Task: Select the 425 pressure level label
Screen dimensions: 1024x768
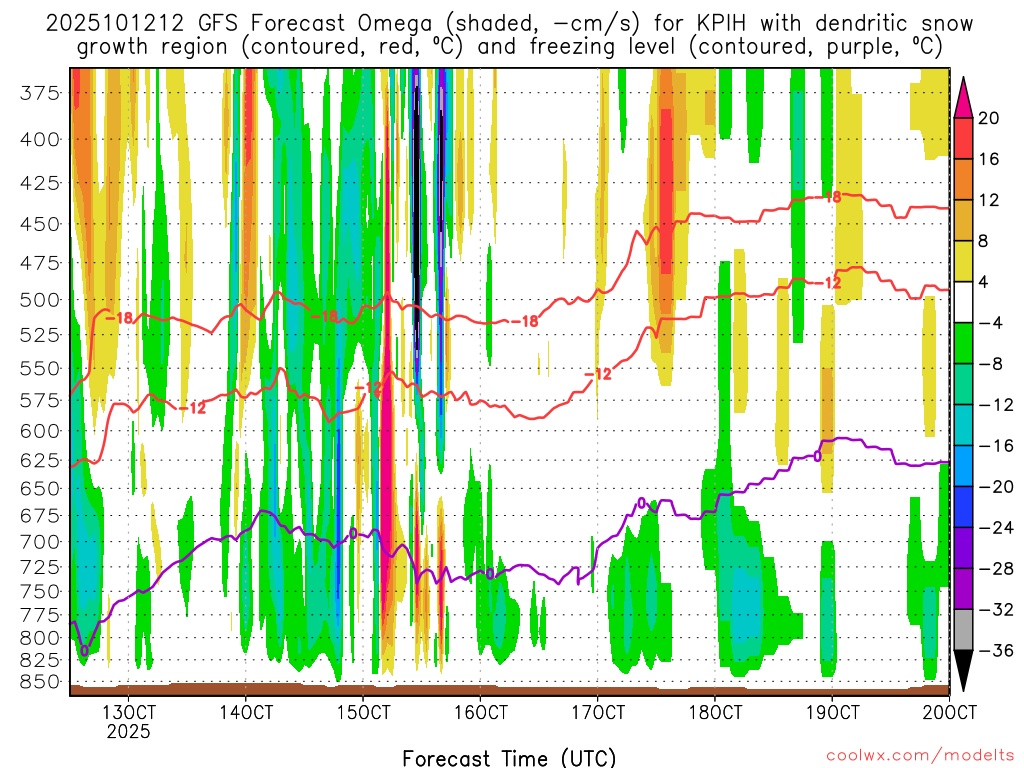Action: pos(39,183)
